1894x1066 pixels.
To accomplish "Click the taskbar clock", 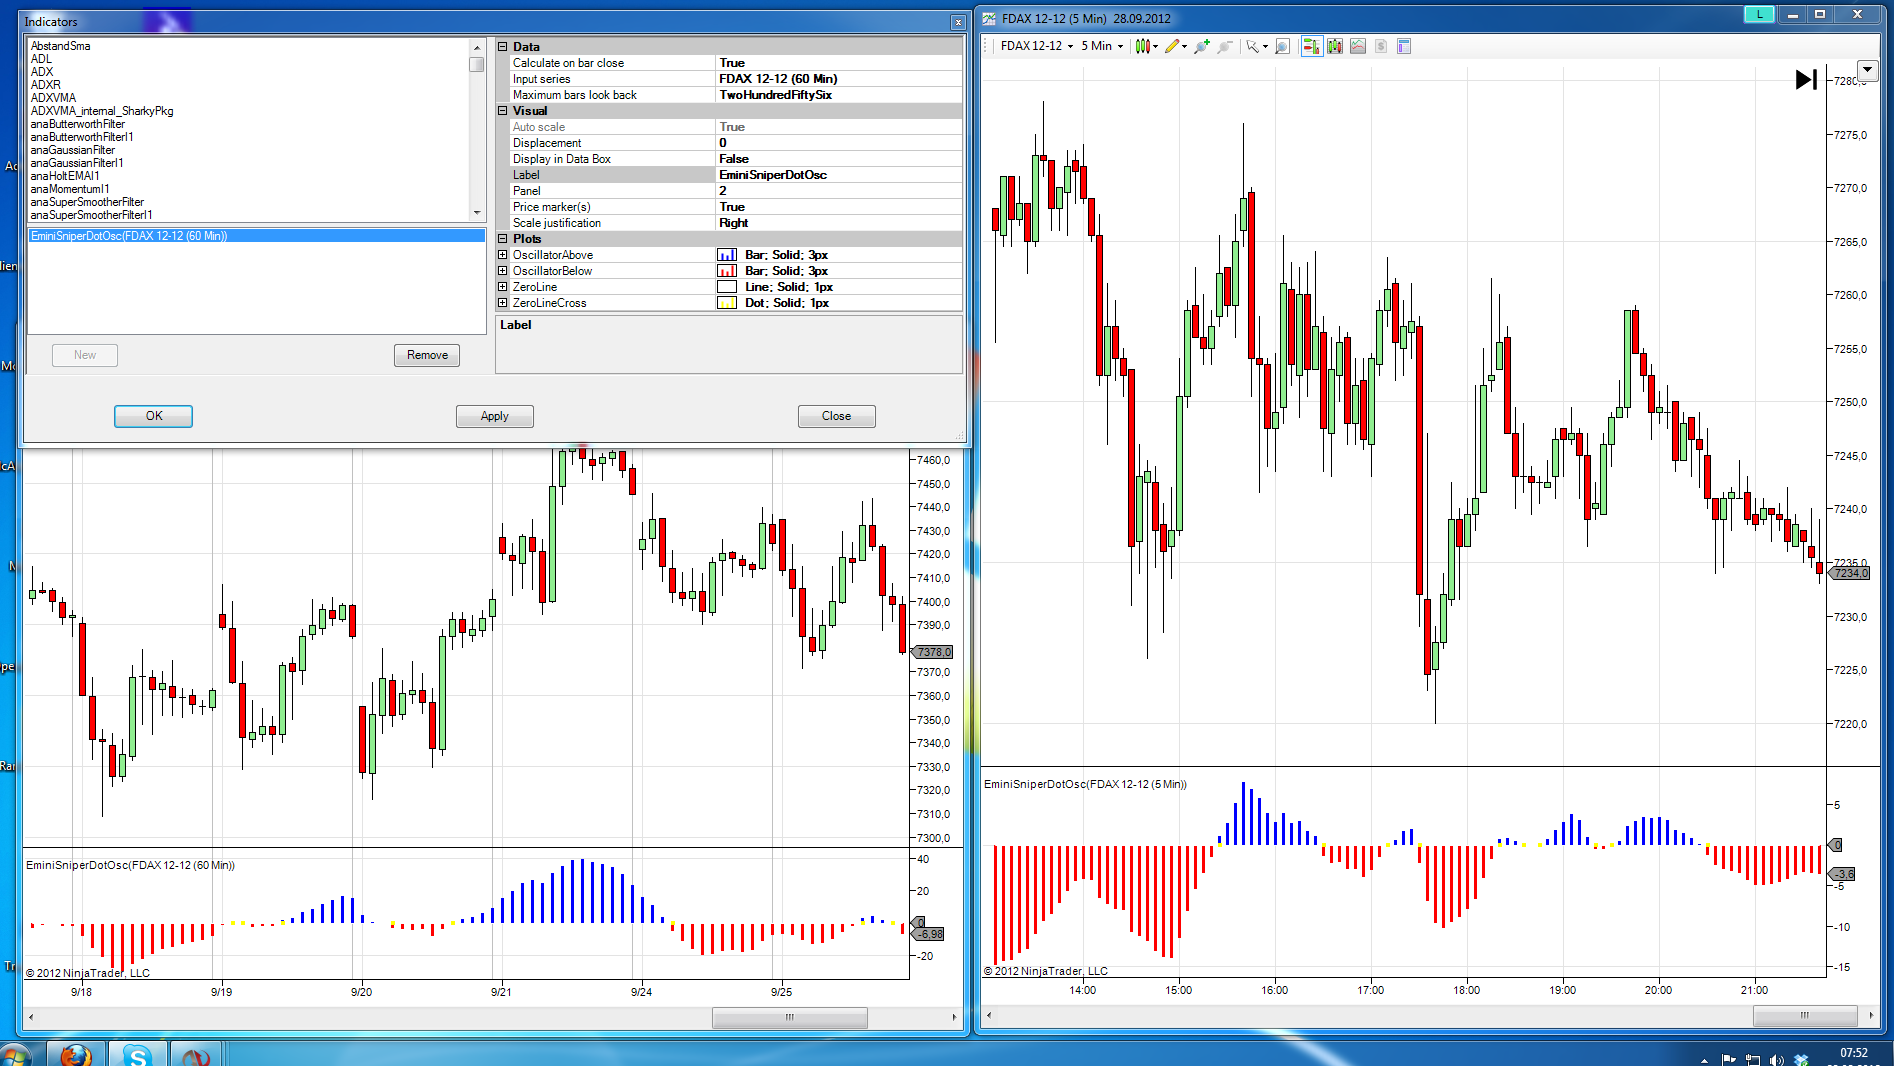I will click(1853, 1056).
